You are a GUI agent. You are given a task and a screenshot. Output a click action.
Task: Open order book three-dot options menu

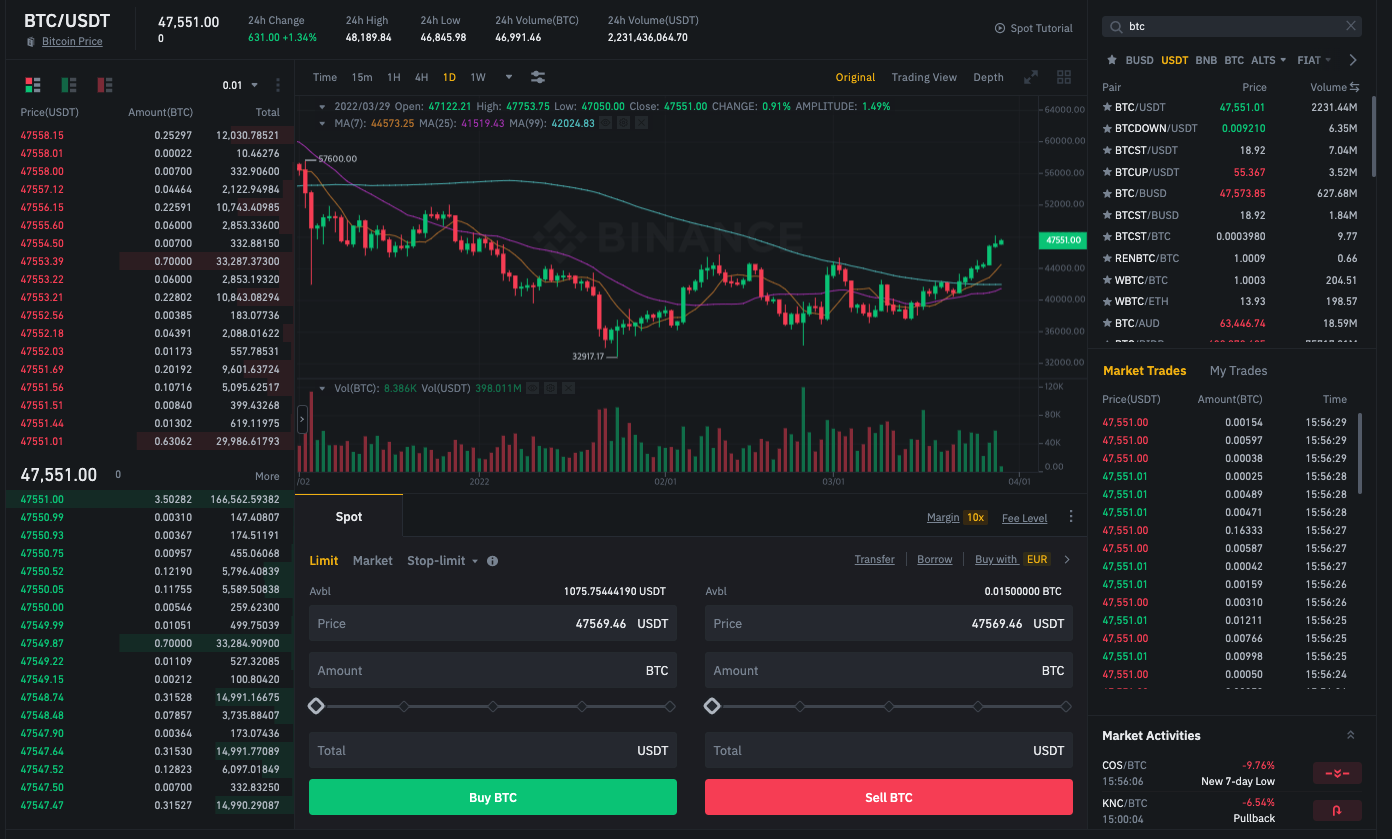point(278,85)
